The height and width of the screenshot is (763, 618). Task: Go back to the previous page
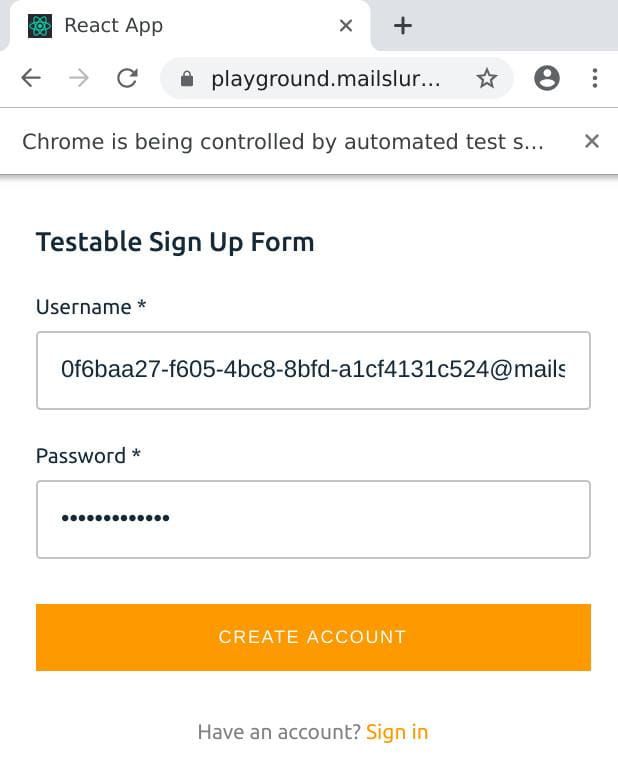pyautogui.click(x=31, y=79)
